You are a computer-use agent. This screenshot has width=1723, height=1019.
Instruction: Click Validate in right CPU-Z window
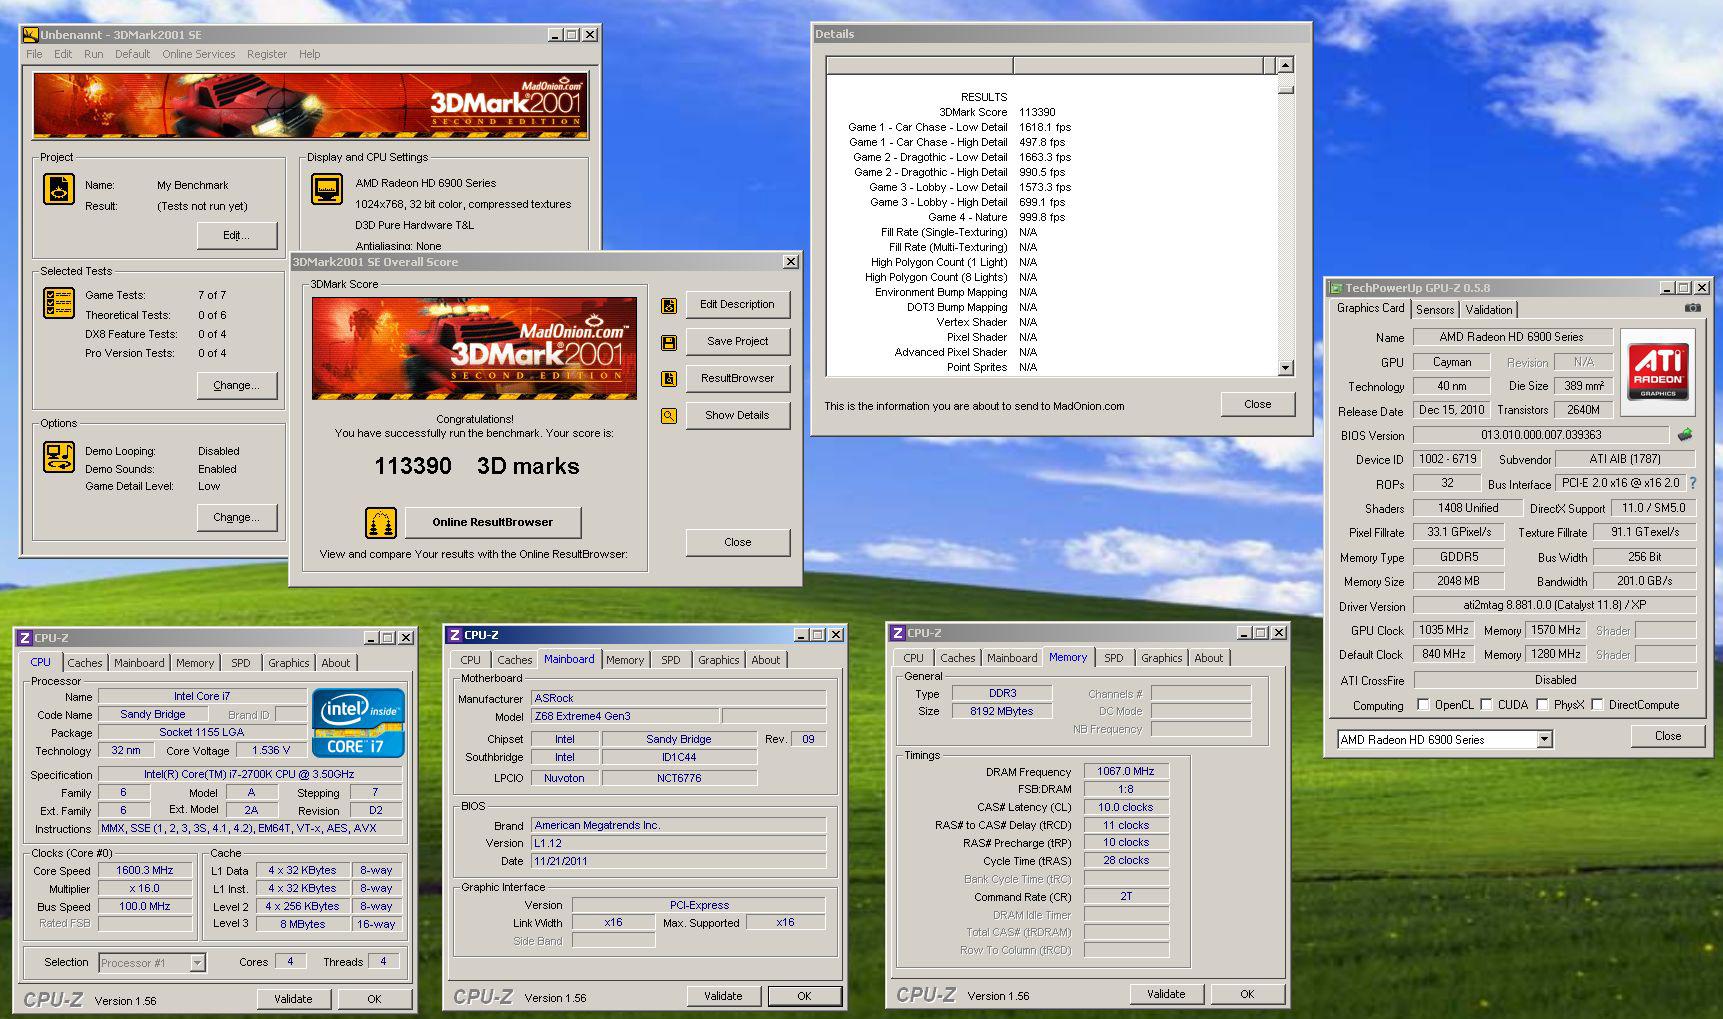point(1166,994)
